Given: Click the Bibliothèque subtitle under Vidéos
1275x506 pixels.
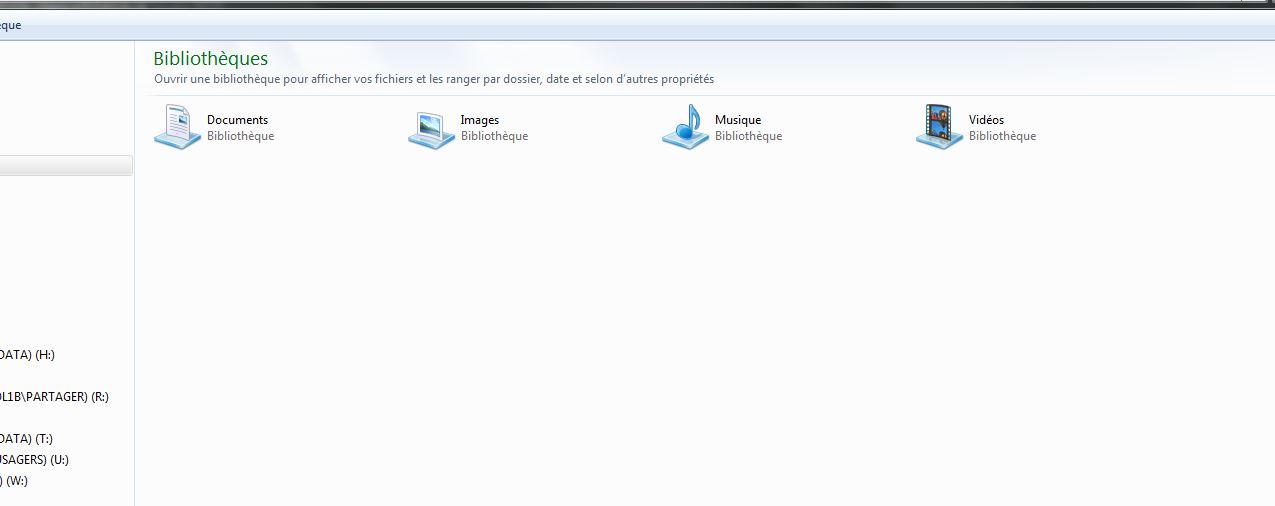Looking at the screenshot, I should pos(1002,136).
